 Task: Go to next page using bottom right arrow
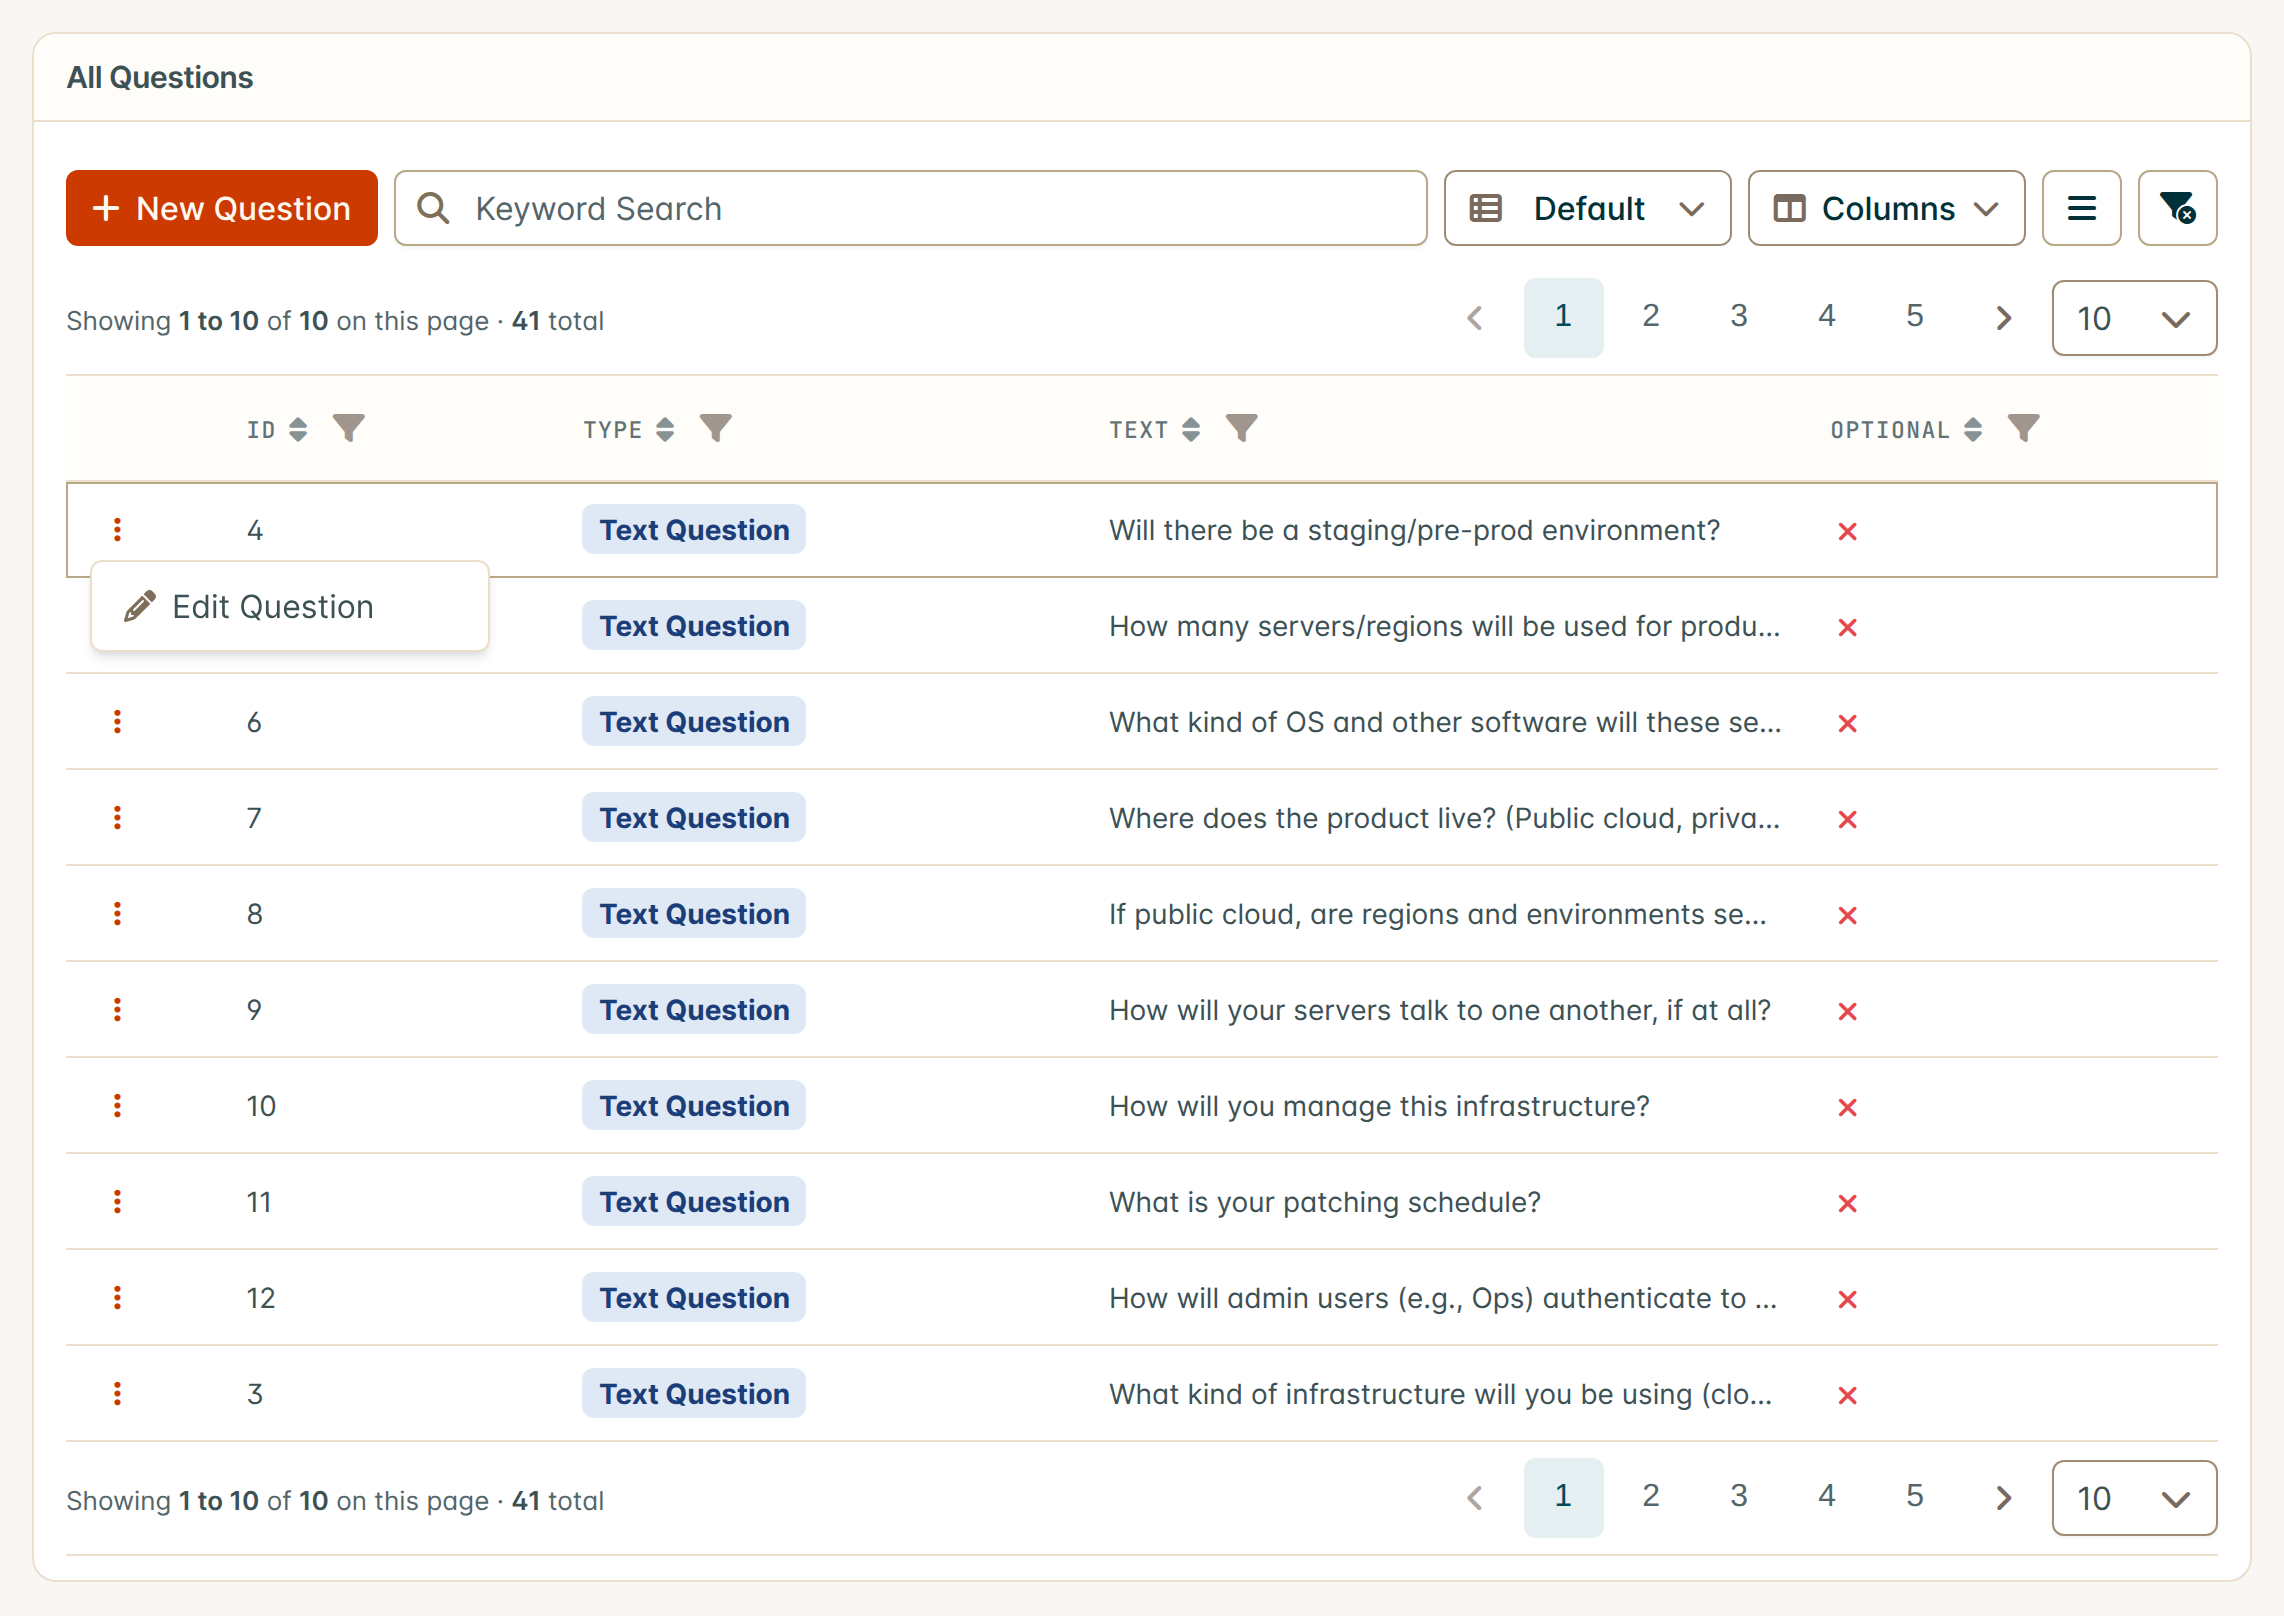coord(2003,1498)
